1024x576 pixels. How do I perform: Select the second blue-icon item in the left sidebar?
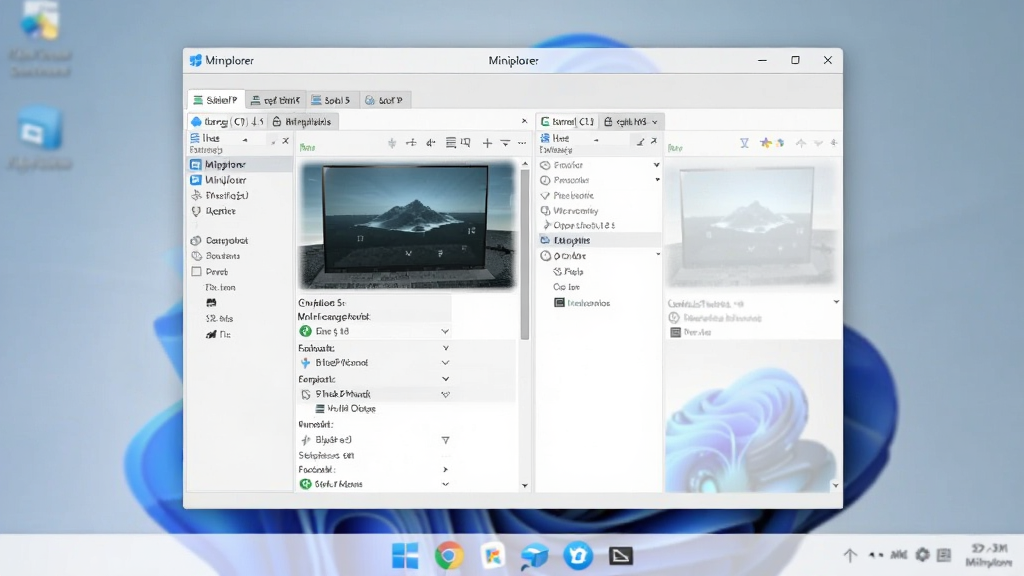(240, 180)
